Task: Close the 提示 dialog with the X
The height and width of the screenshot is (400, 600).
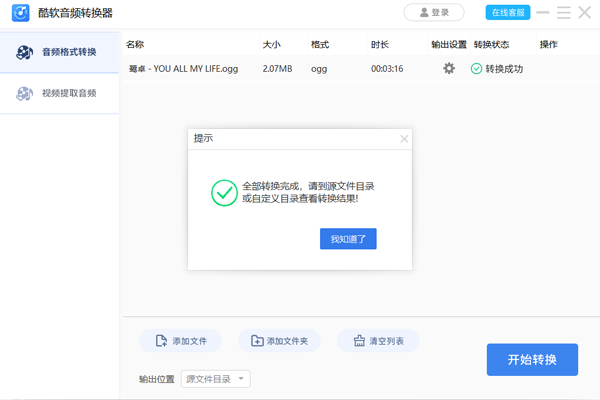Action: click(404, 139)
